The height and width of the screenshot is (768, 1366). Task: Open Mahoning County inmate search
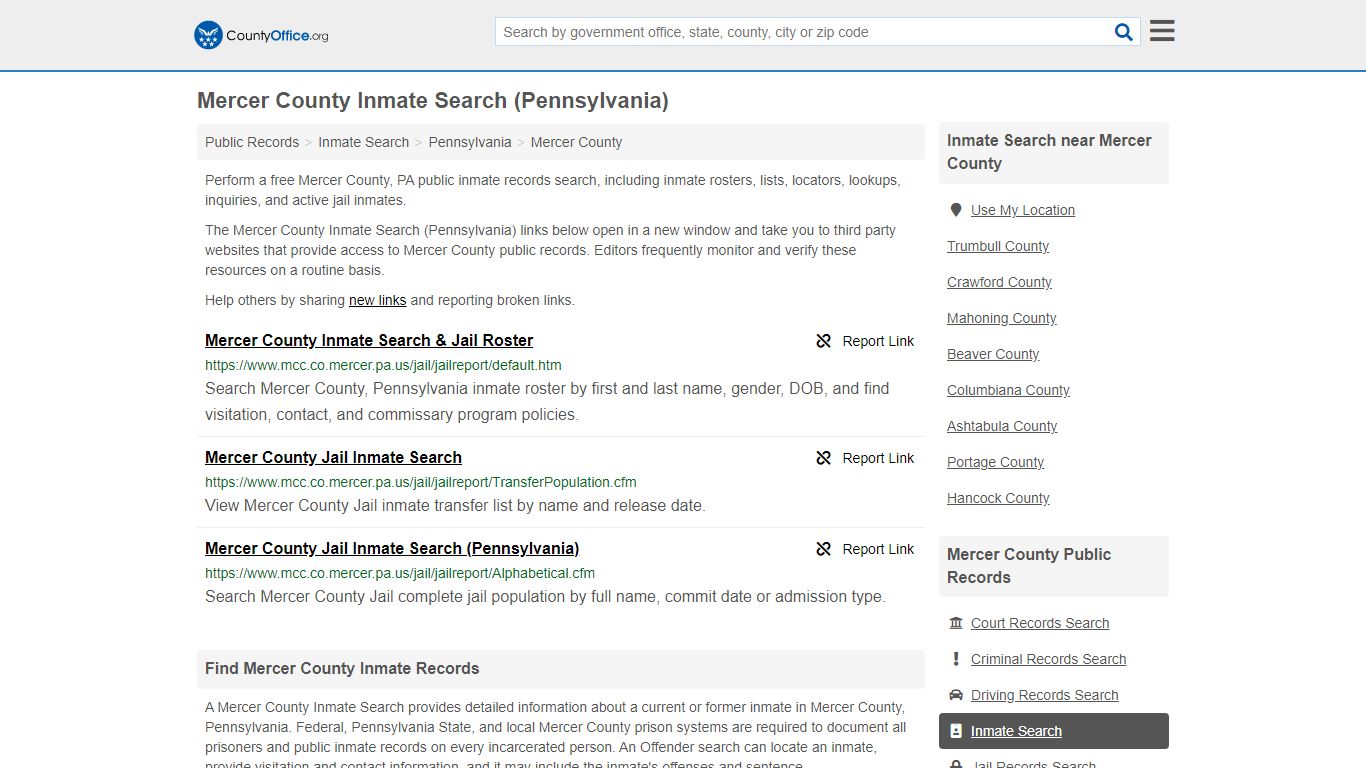coord(1001,318)
